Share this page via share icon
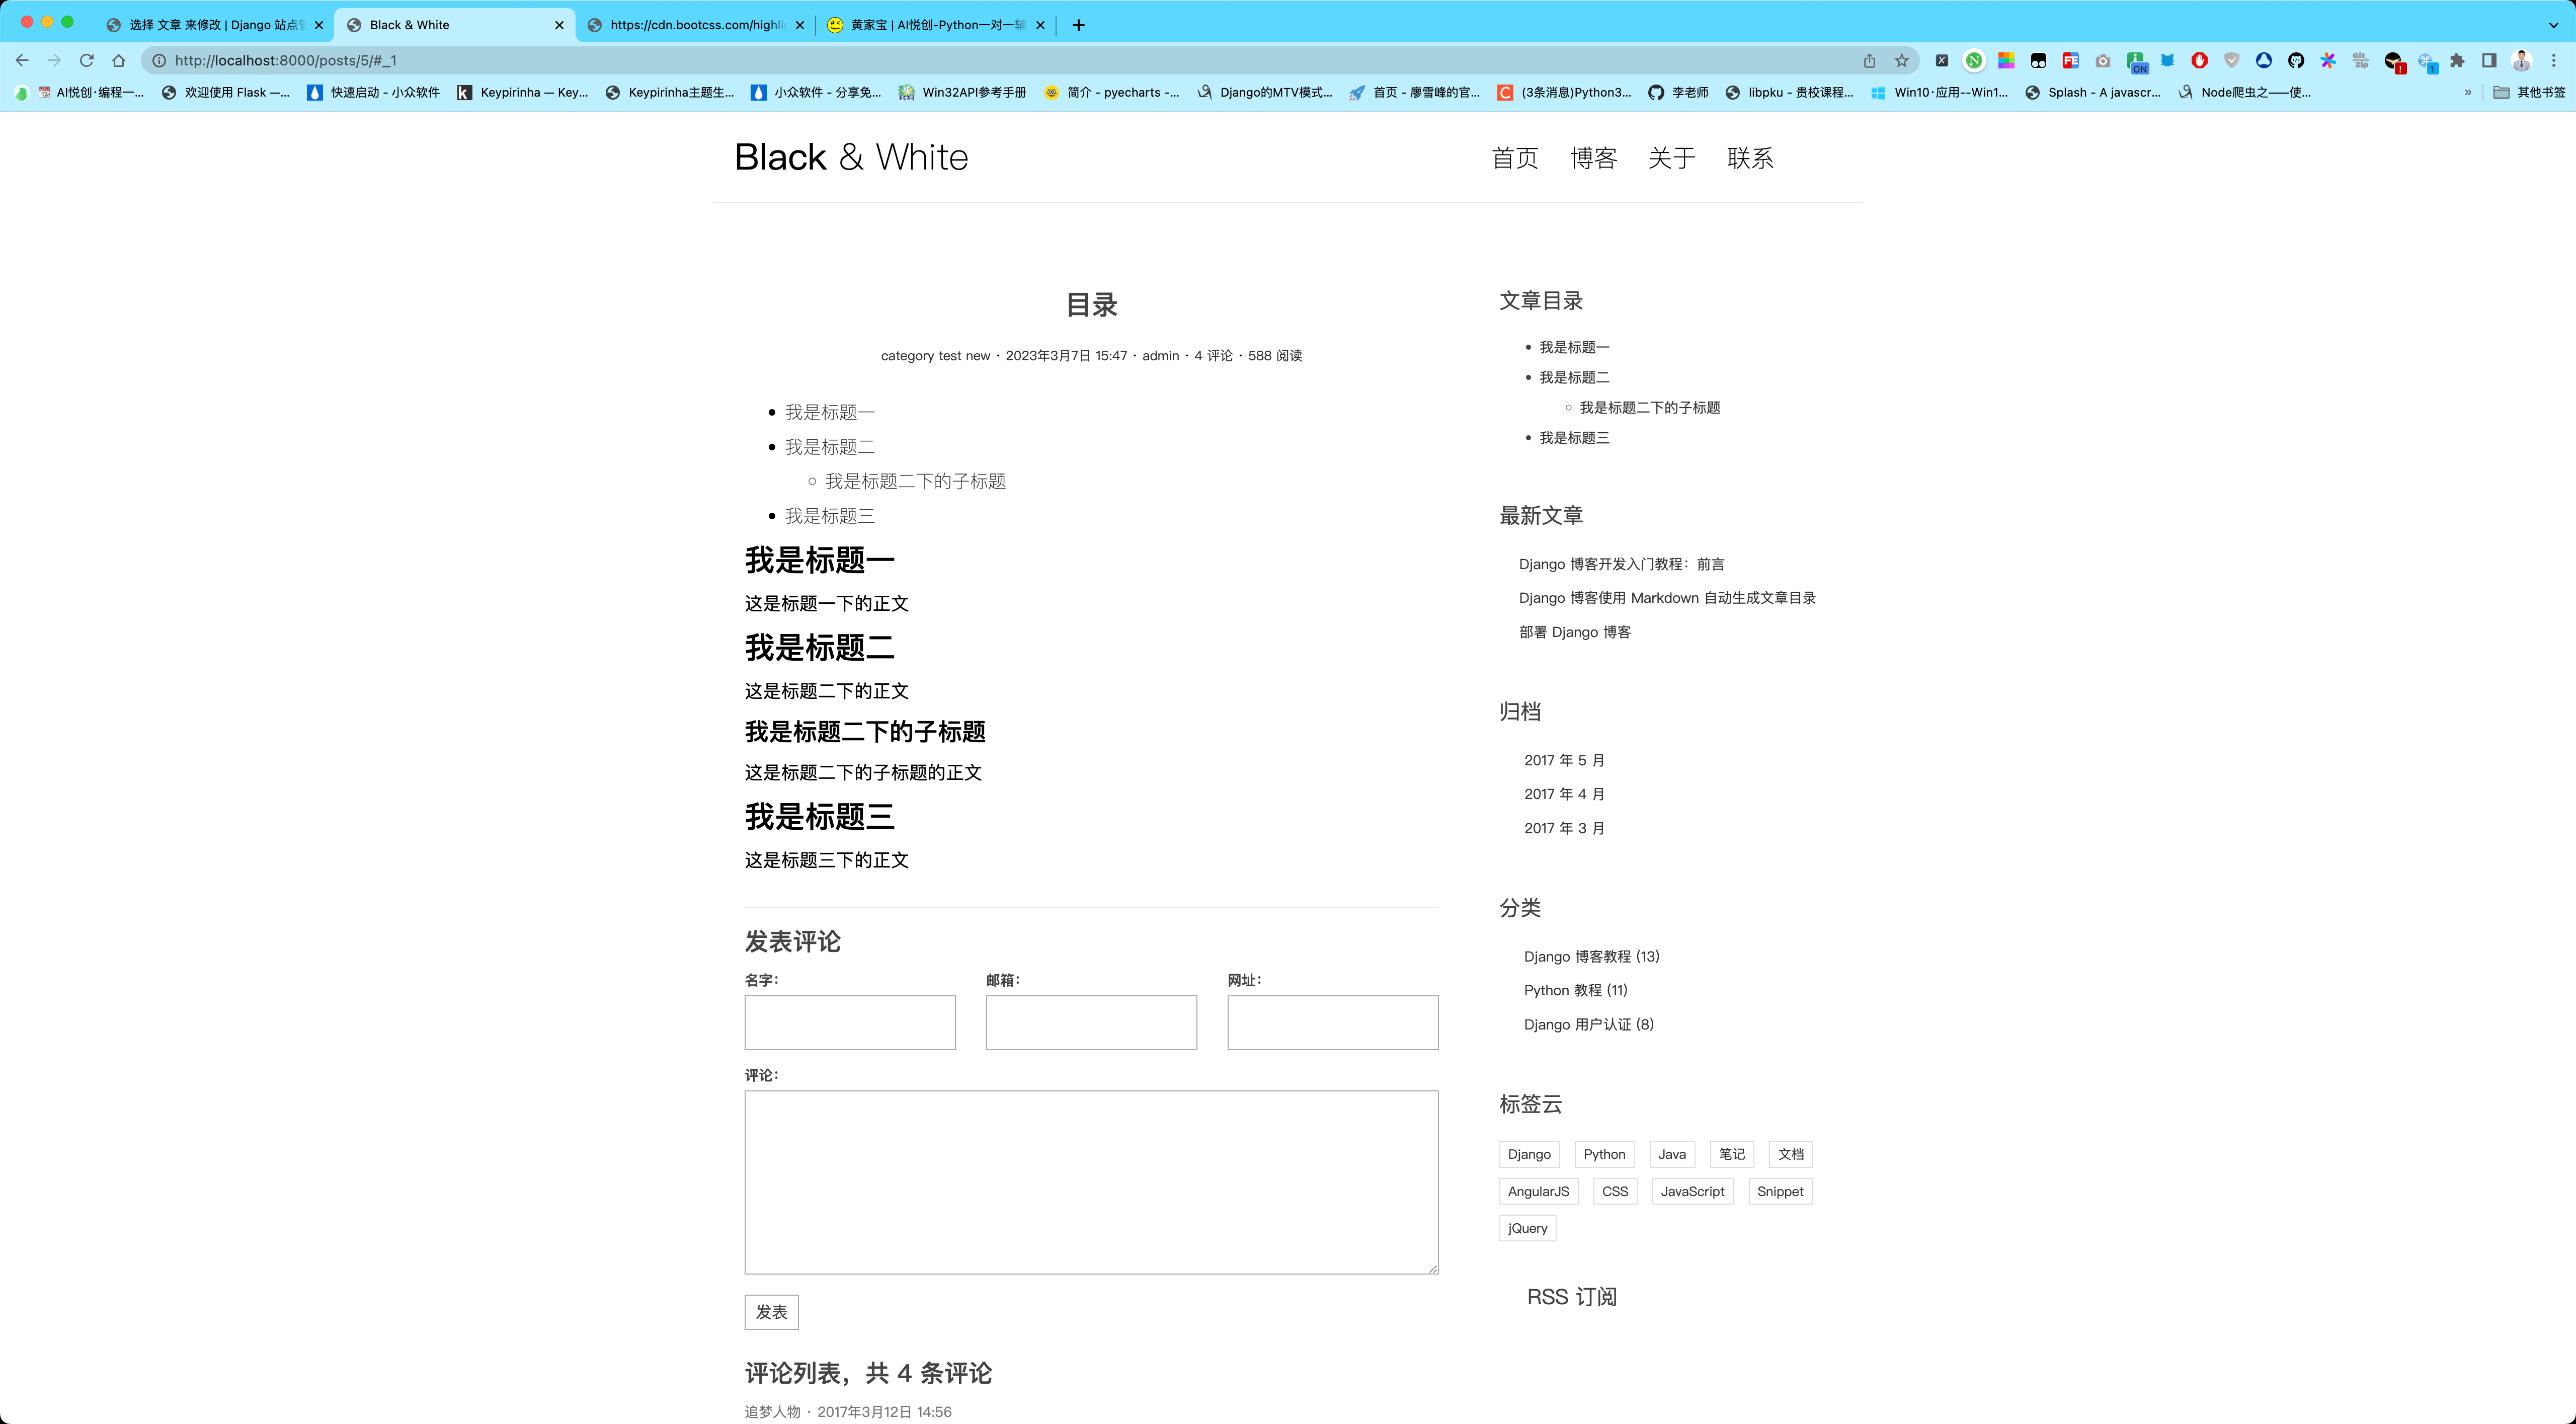This screenshot has height=1424, width=2576. coord(1869,60)
